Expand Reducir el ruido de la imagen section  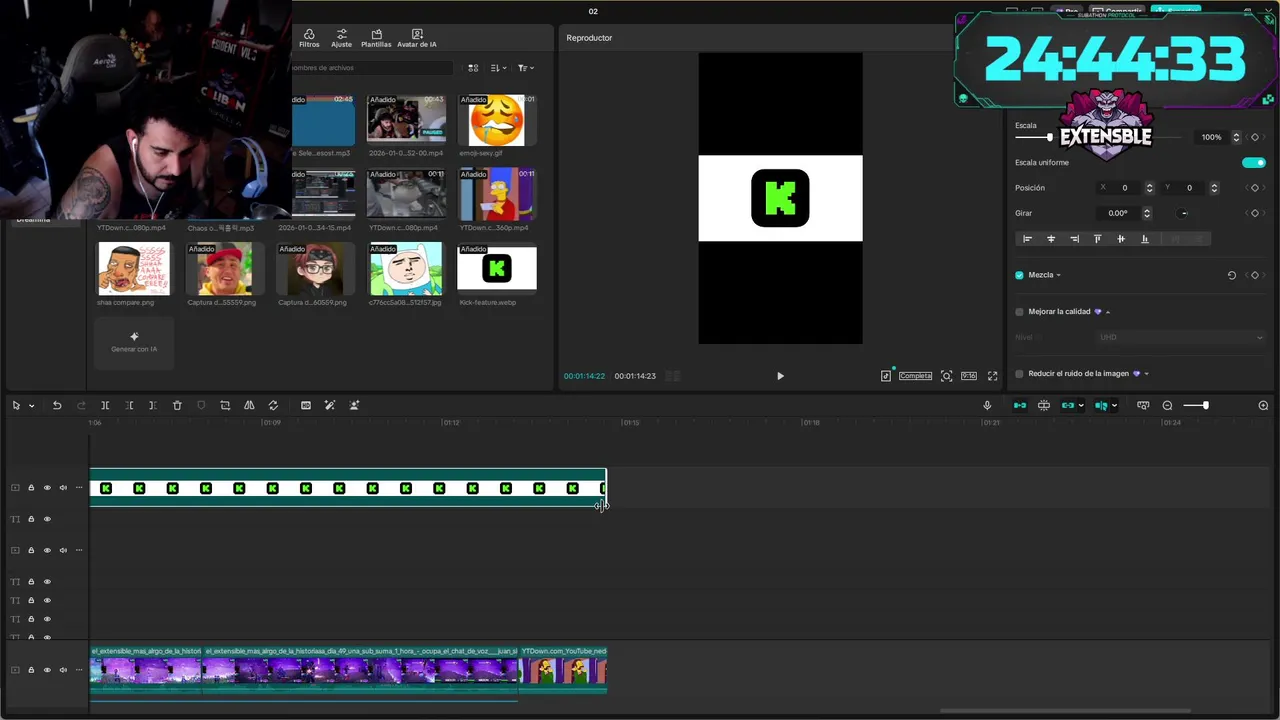pos(1146,374)
